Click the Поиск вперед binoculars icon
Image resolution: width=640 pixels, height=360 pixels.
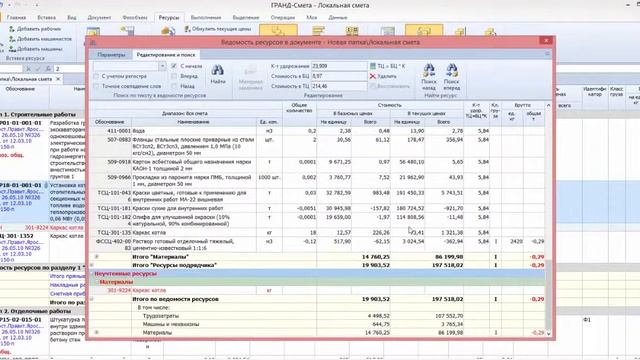(x=451, y=70)
